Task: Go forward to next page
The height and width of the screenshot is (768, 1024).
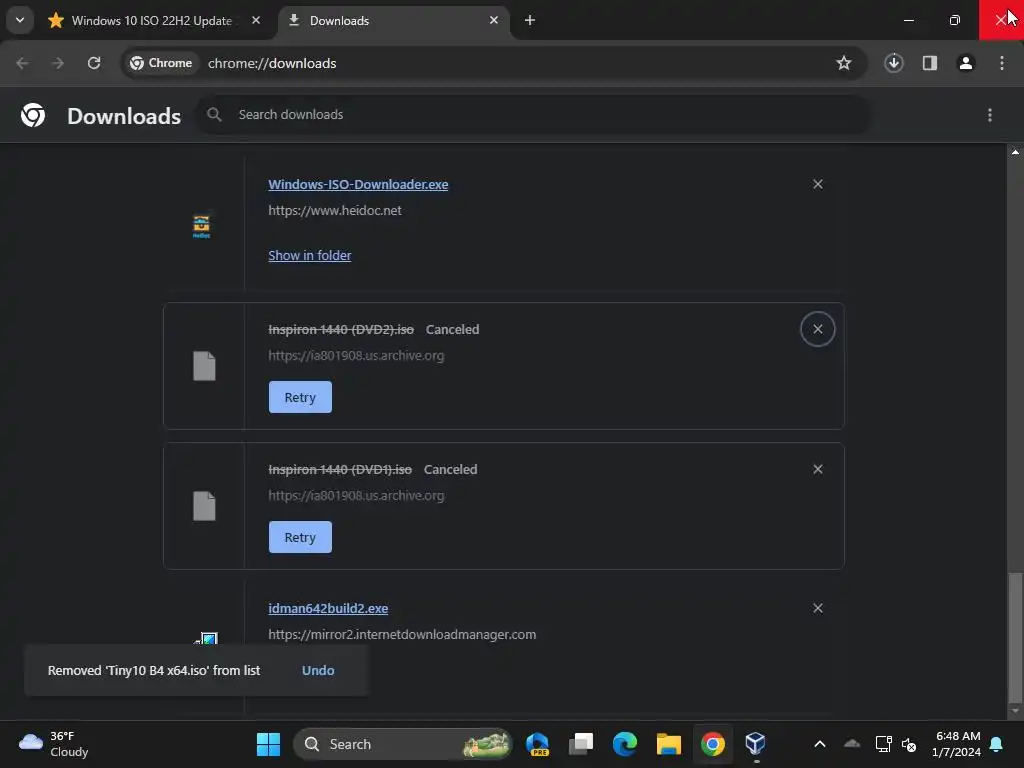Action: pyautogui.click(x=58, y=63)
